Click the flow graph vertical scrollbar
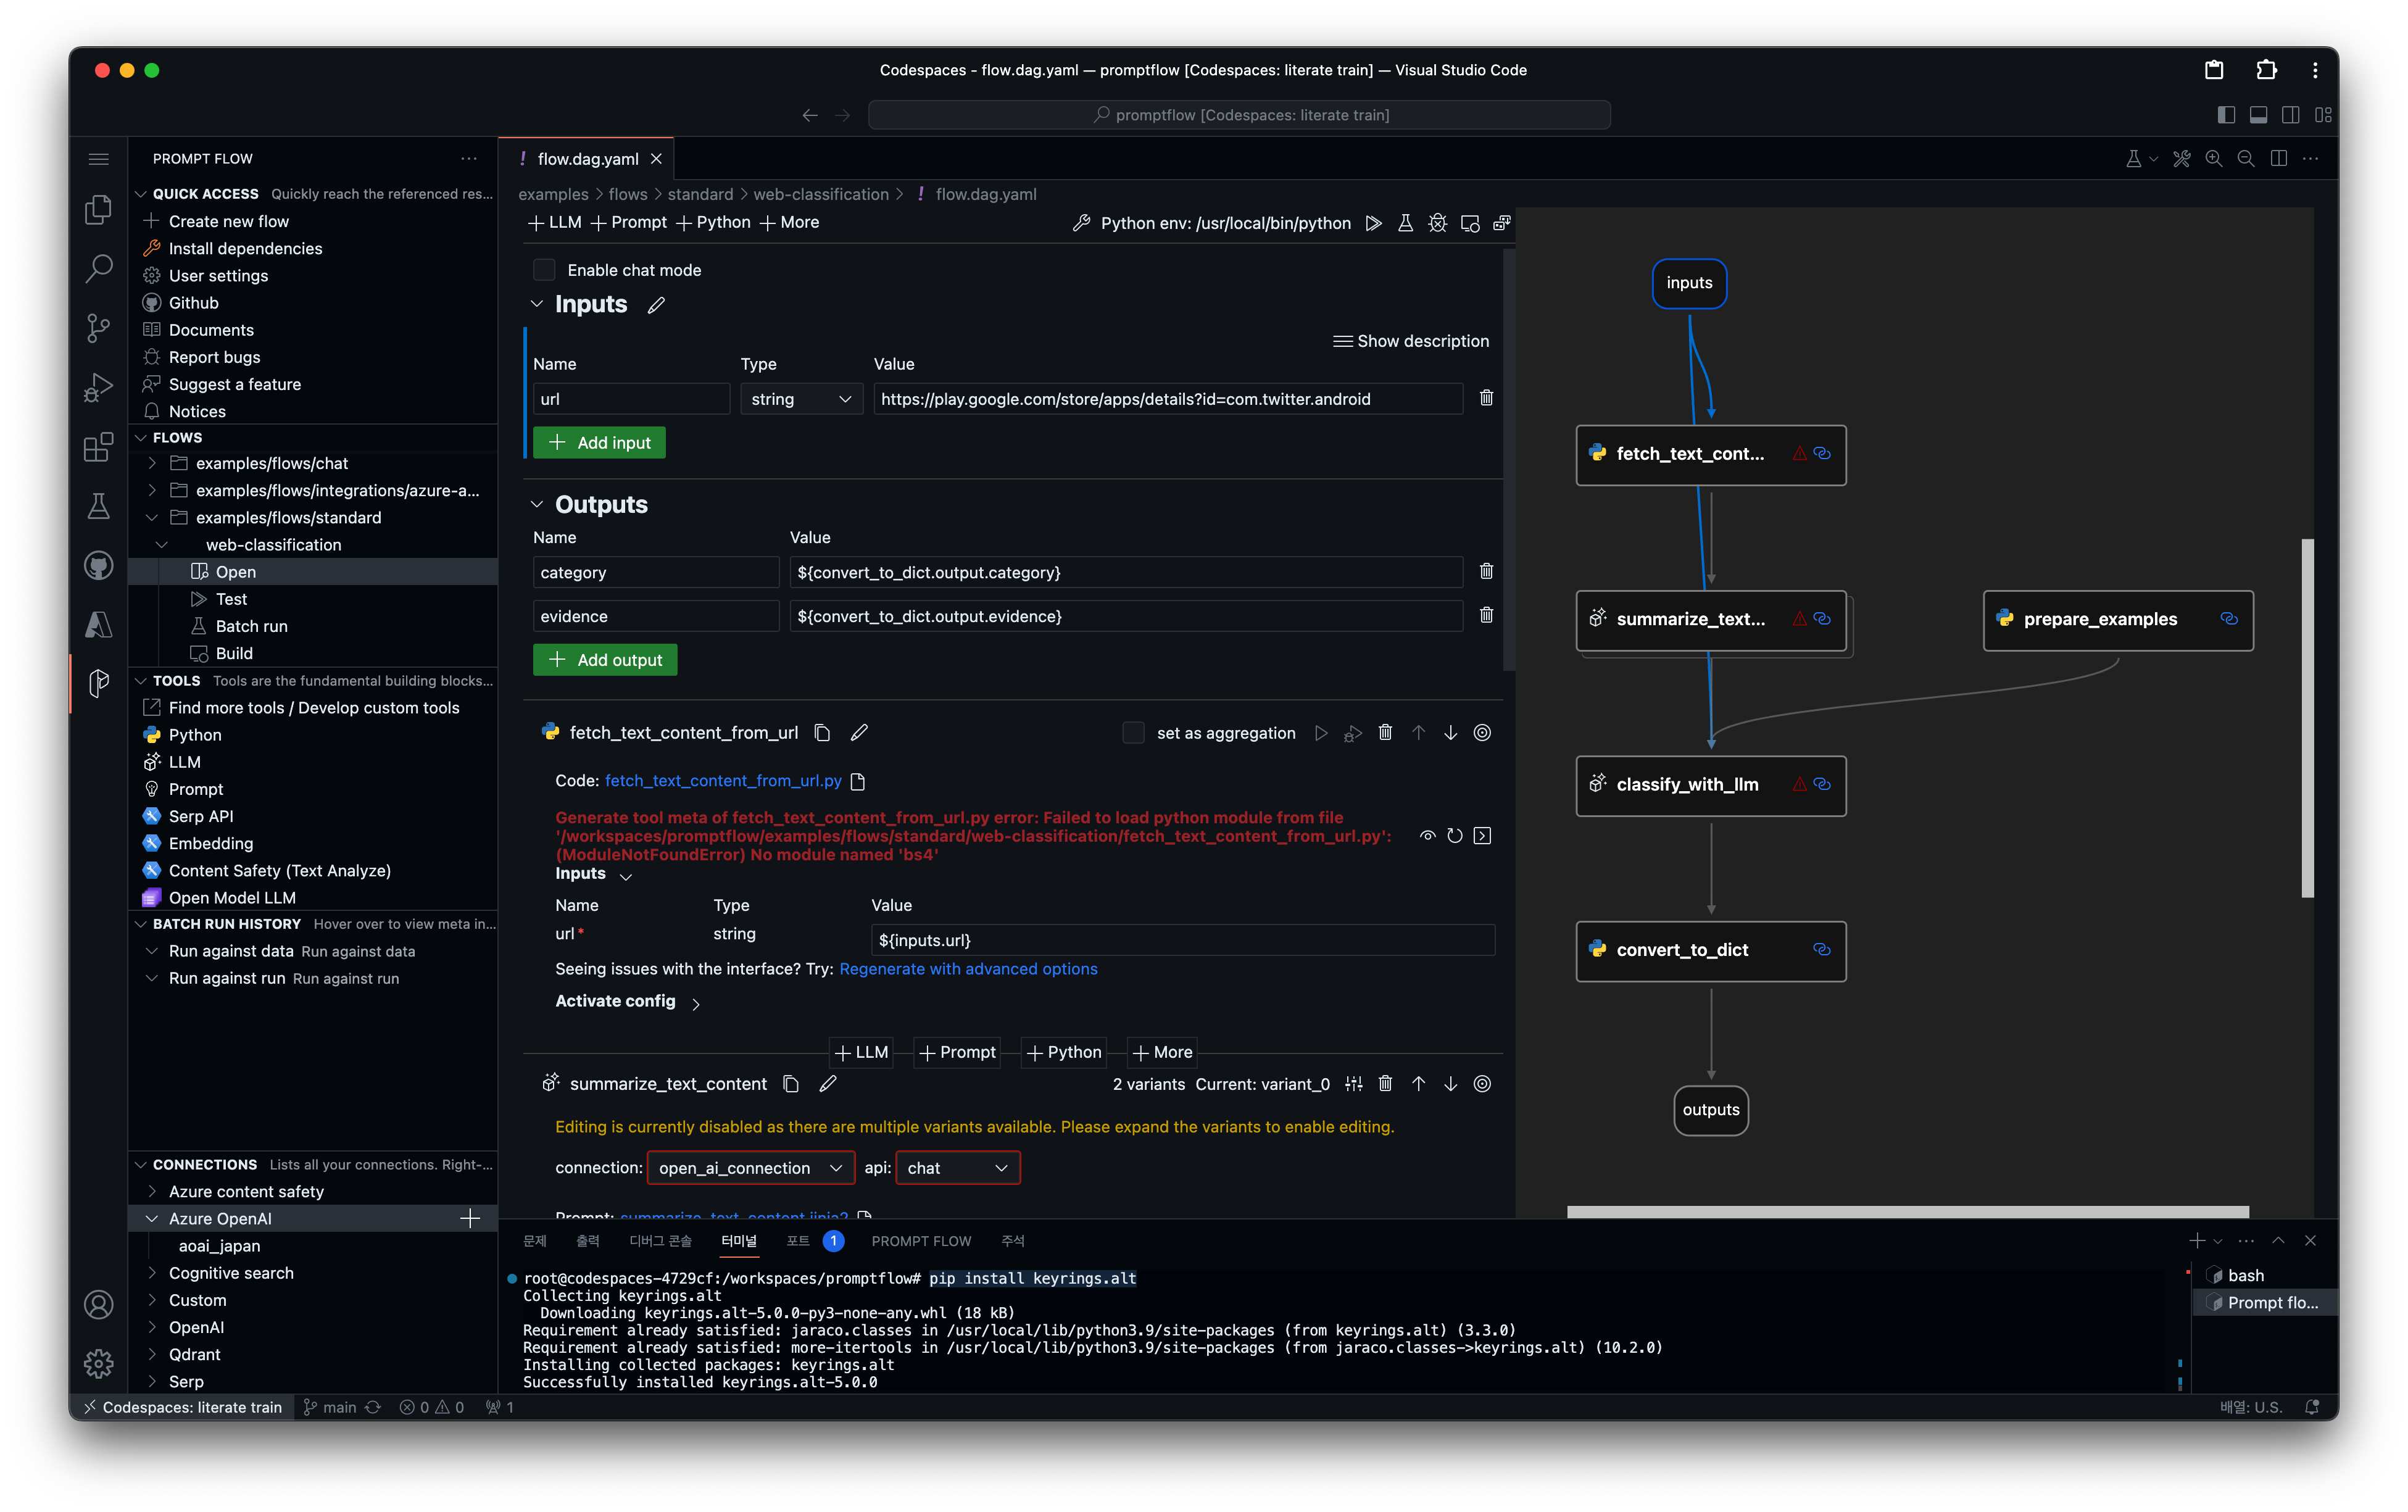Image resolution: width=2408 pixels, height=1512 pixels. point(2308,718)
